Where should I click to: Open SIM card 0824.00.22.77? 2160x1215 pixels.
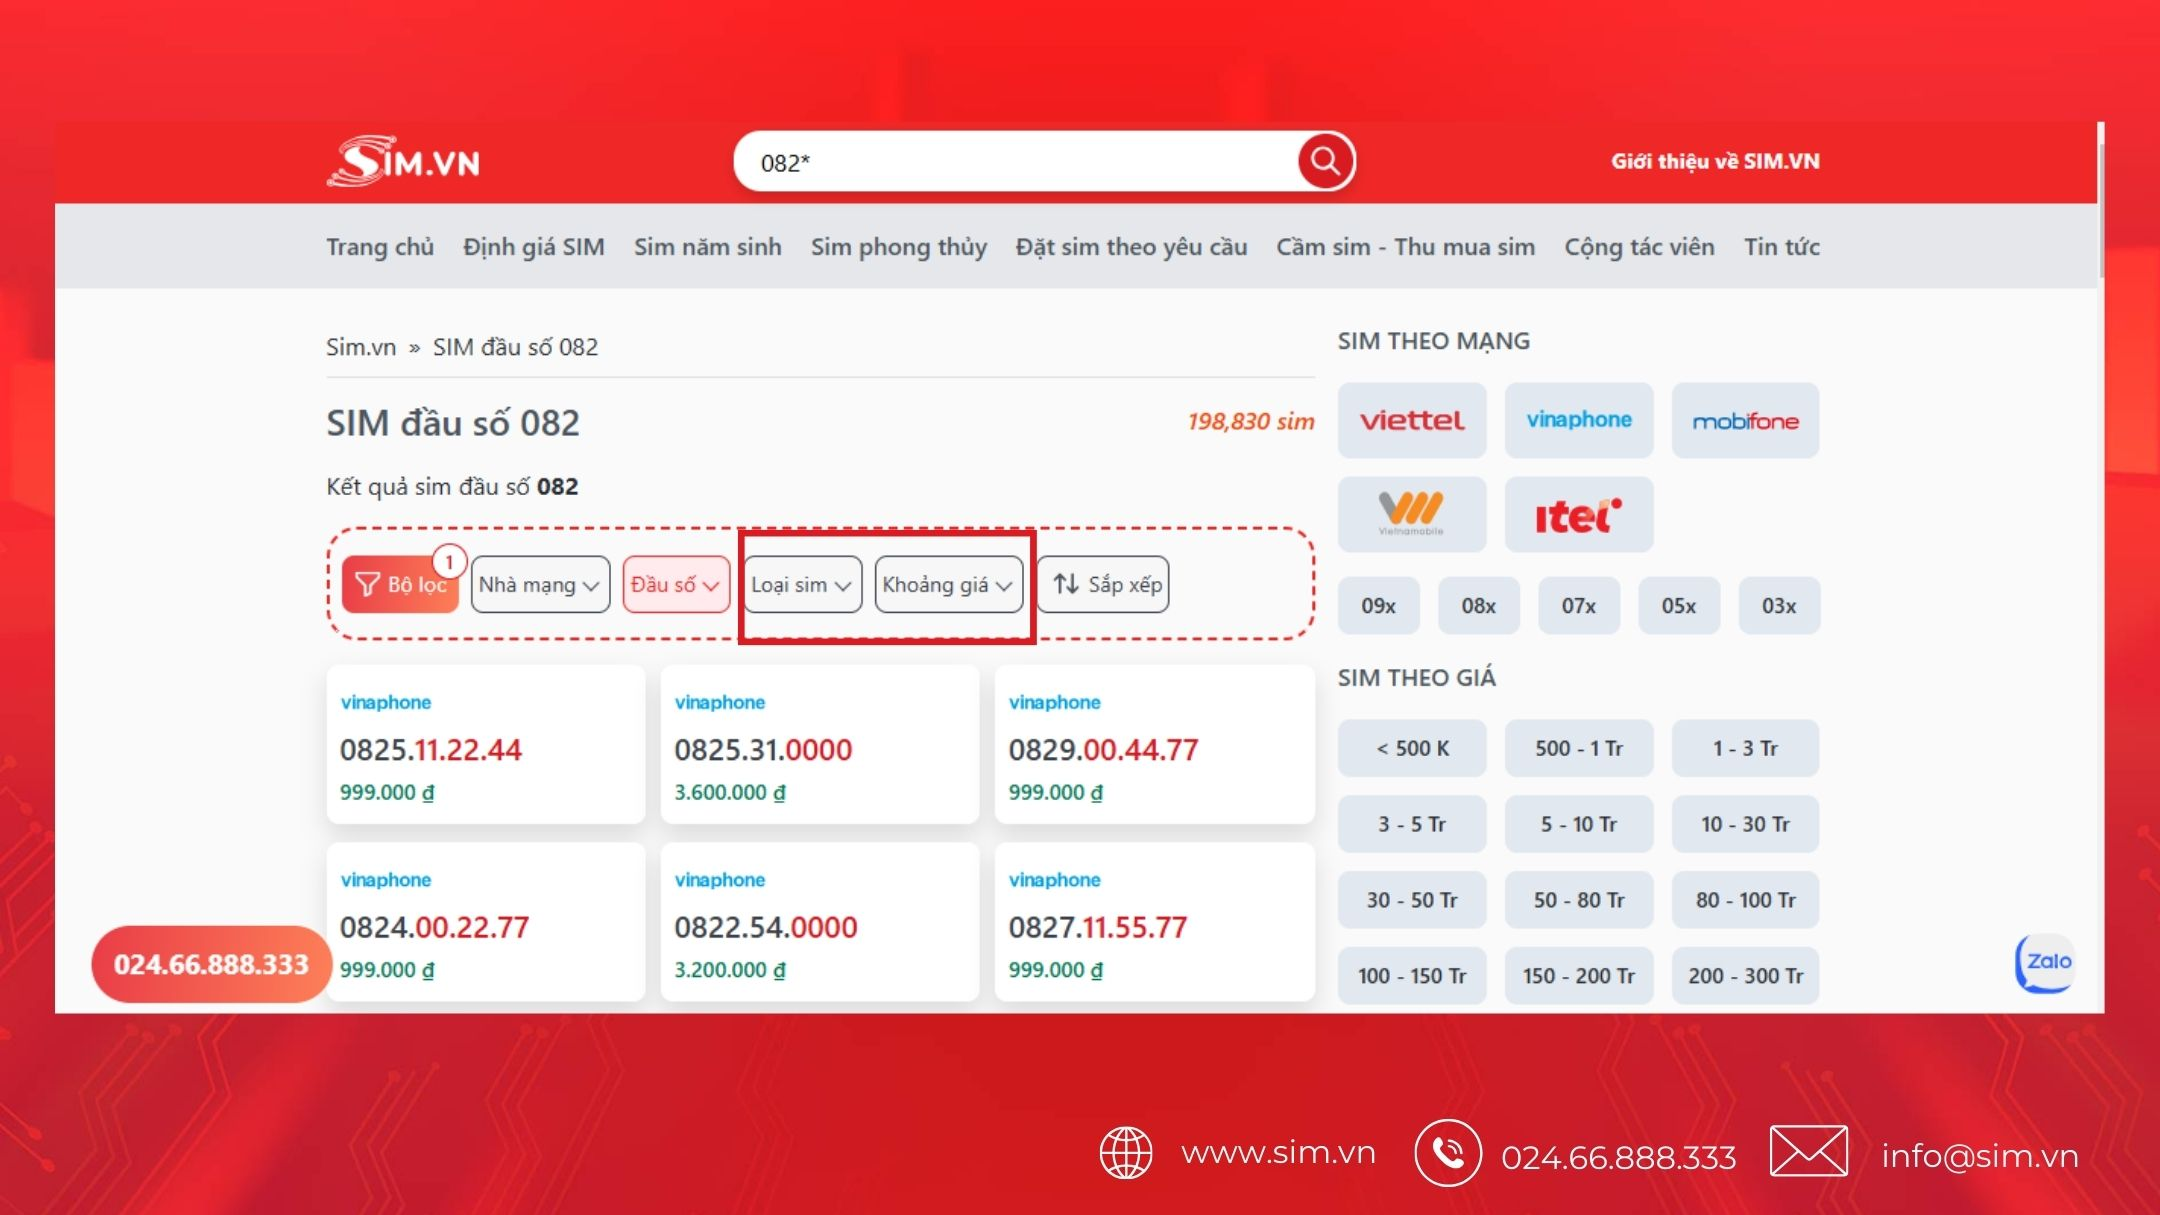coord(485,922)
